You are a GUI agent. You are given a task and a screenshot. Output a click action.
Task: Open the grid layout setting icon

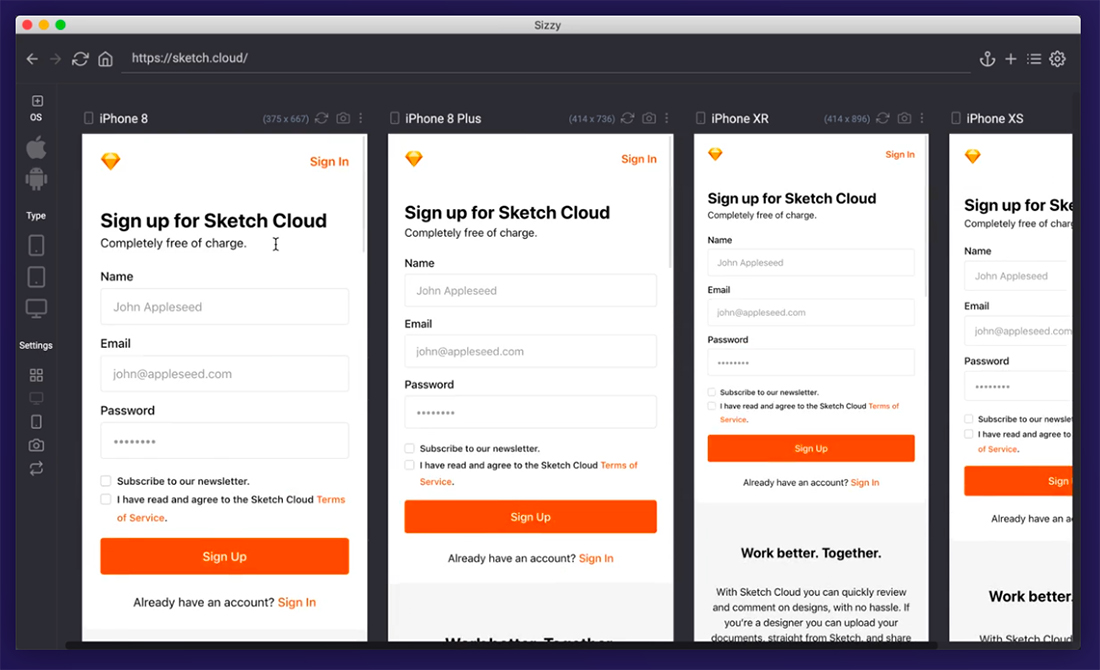tap(36, 375)
